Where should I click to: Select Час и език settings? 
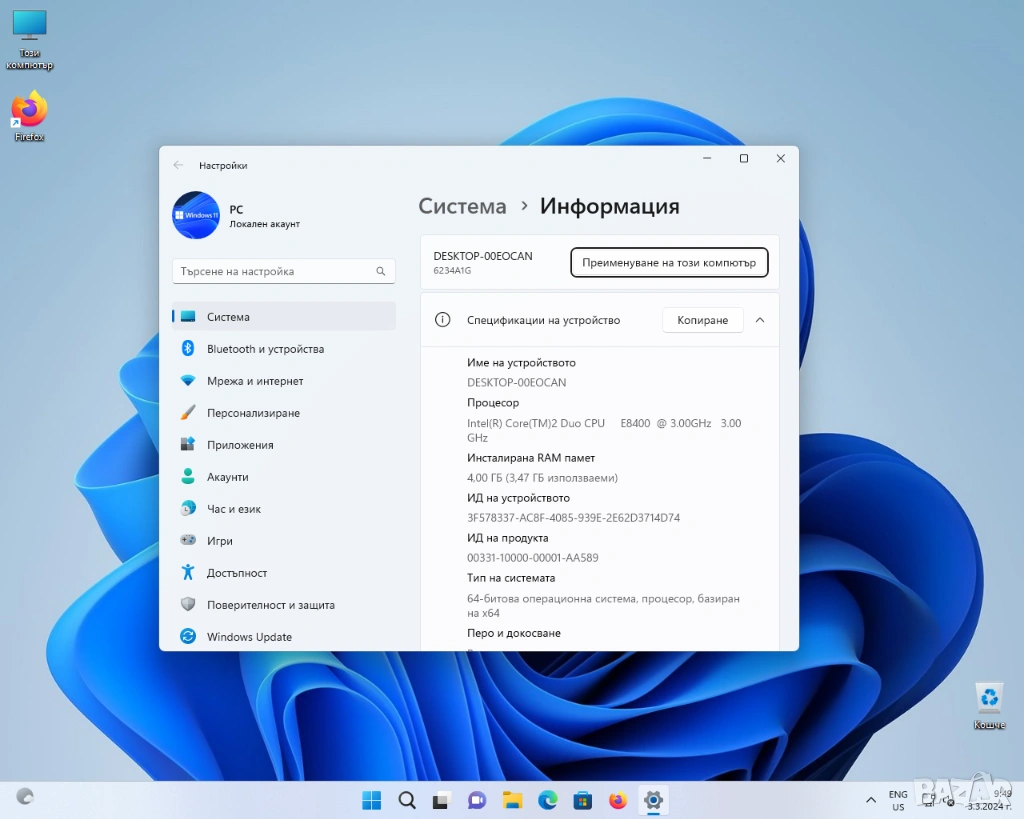point(234,509)
